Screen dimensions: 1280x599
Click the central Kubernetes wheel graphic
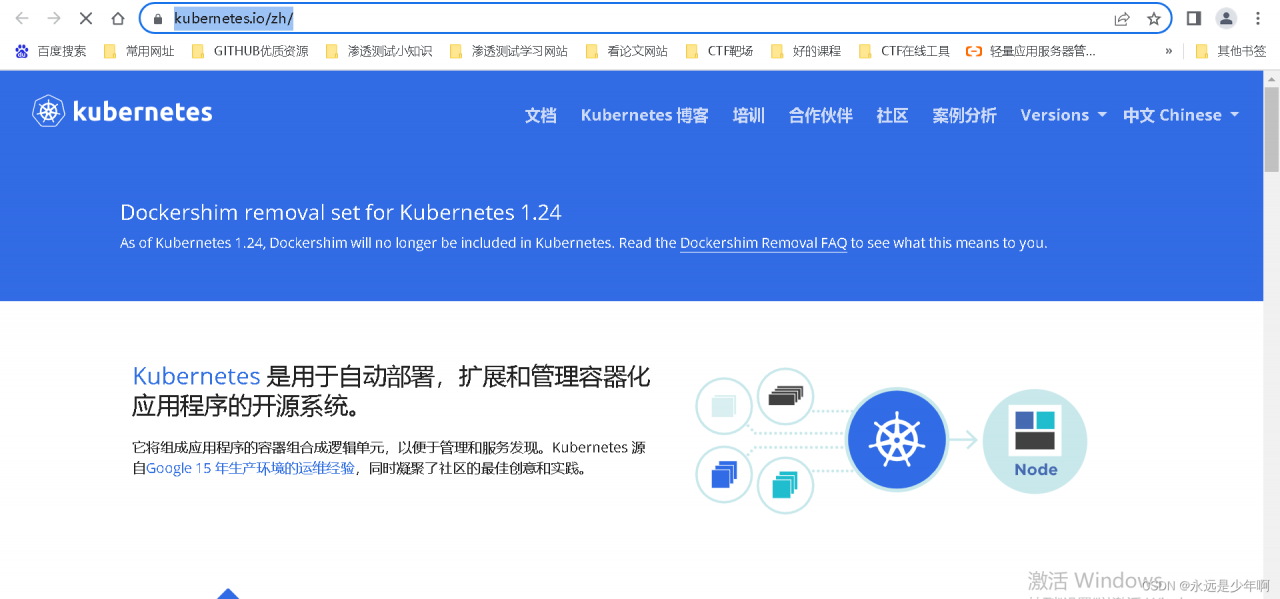[897, 439]
